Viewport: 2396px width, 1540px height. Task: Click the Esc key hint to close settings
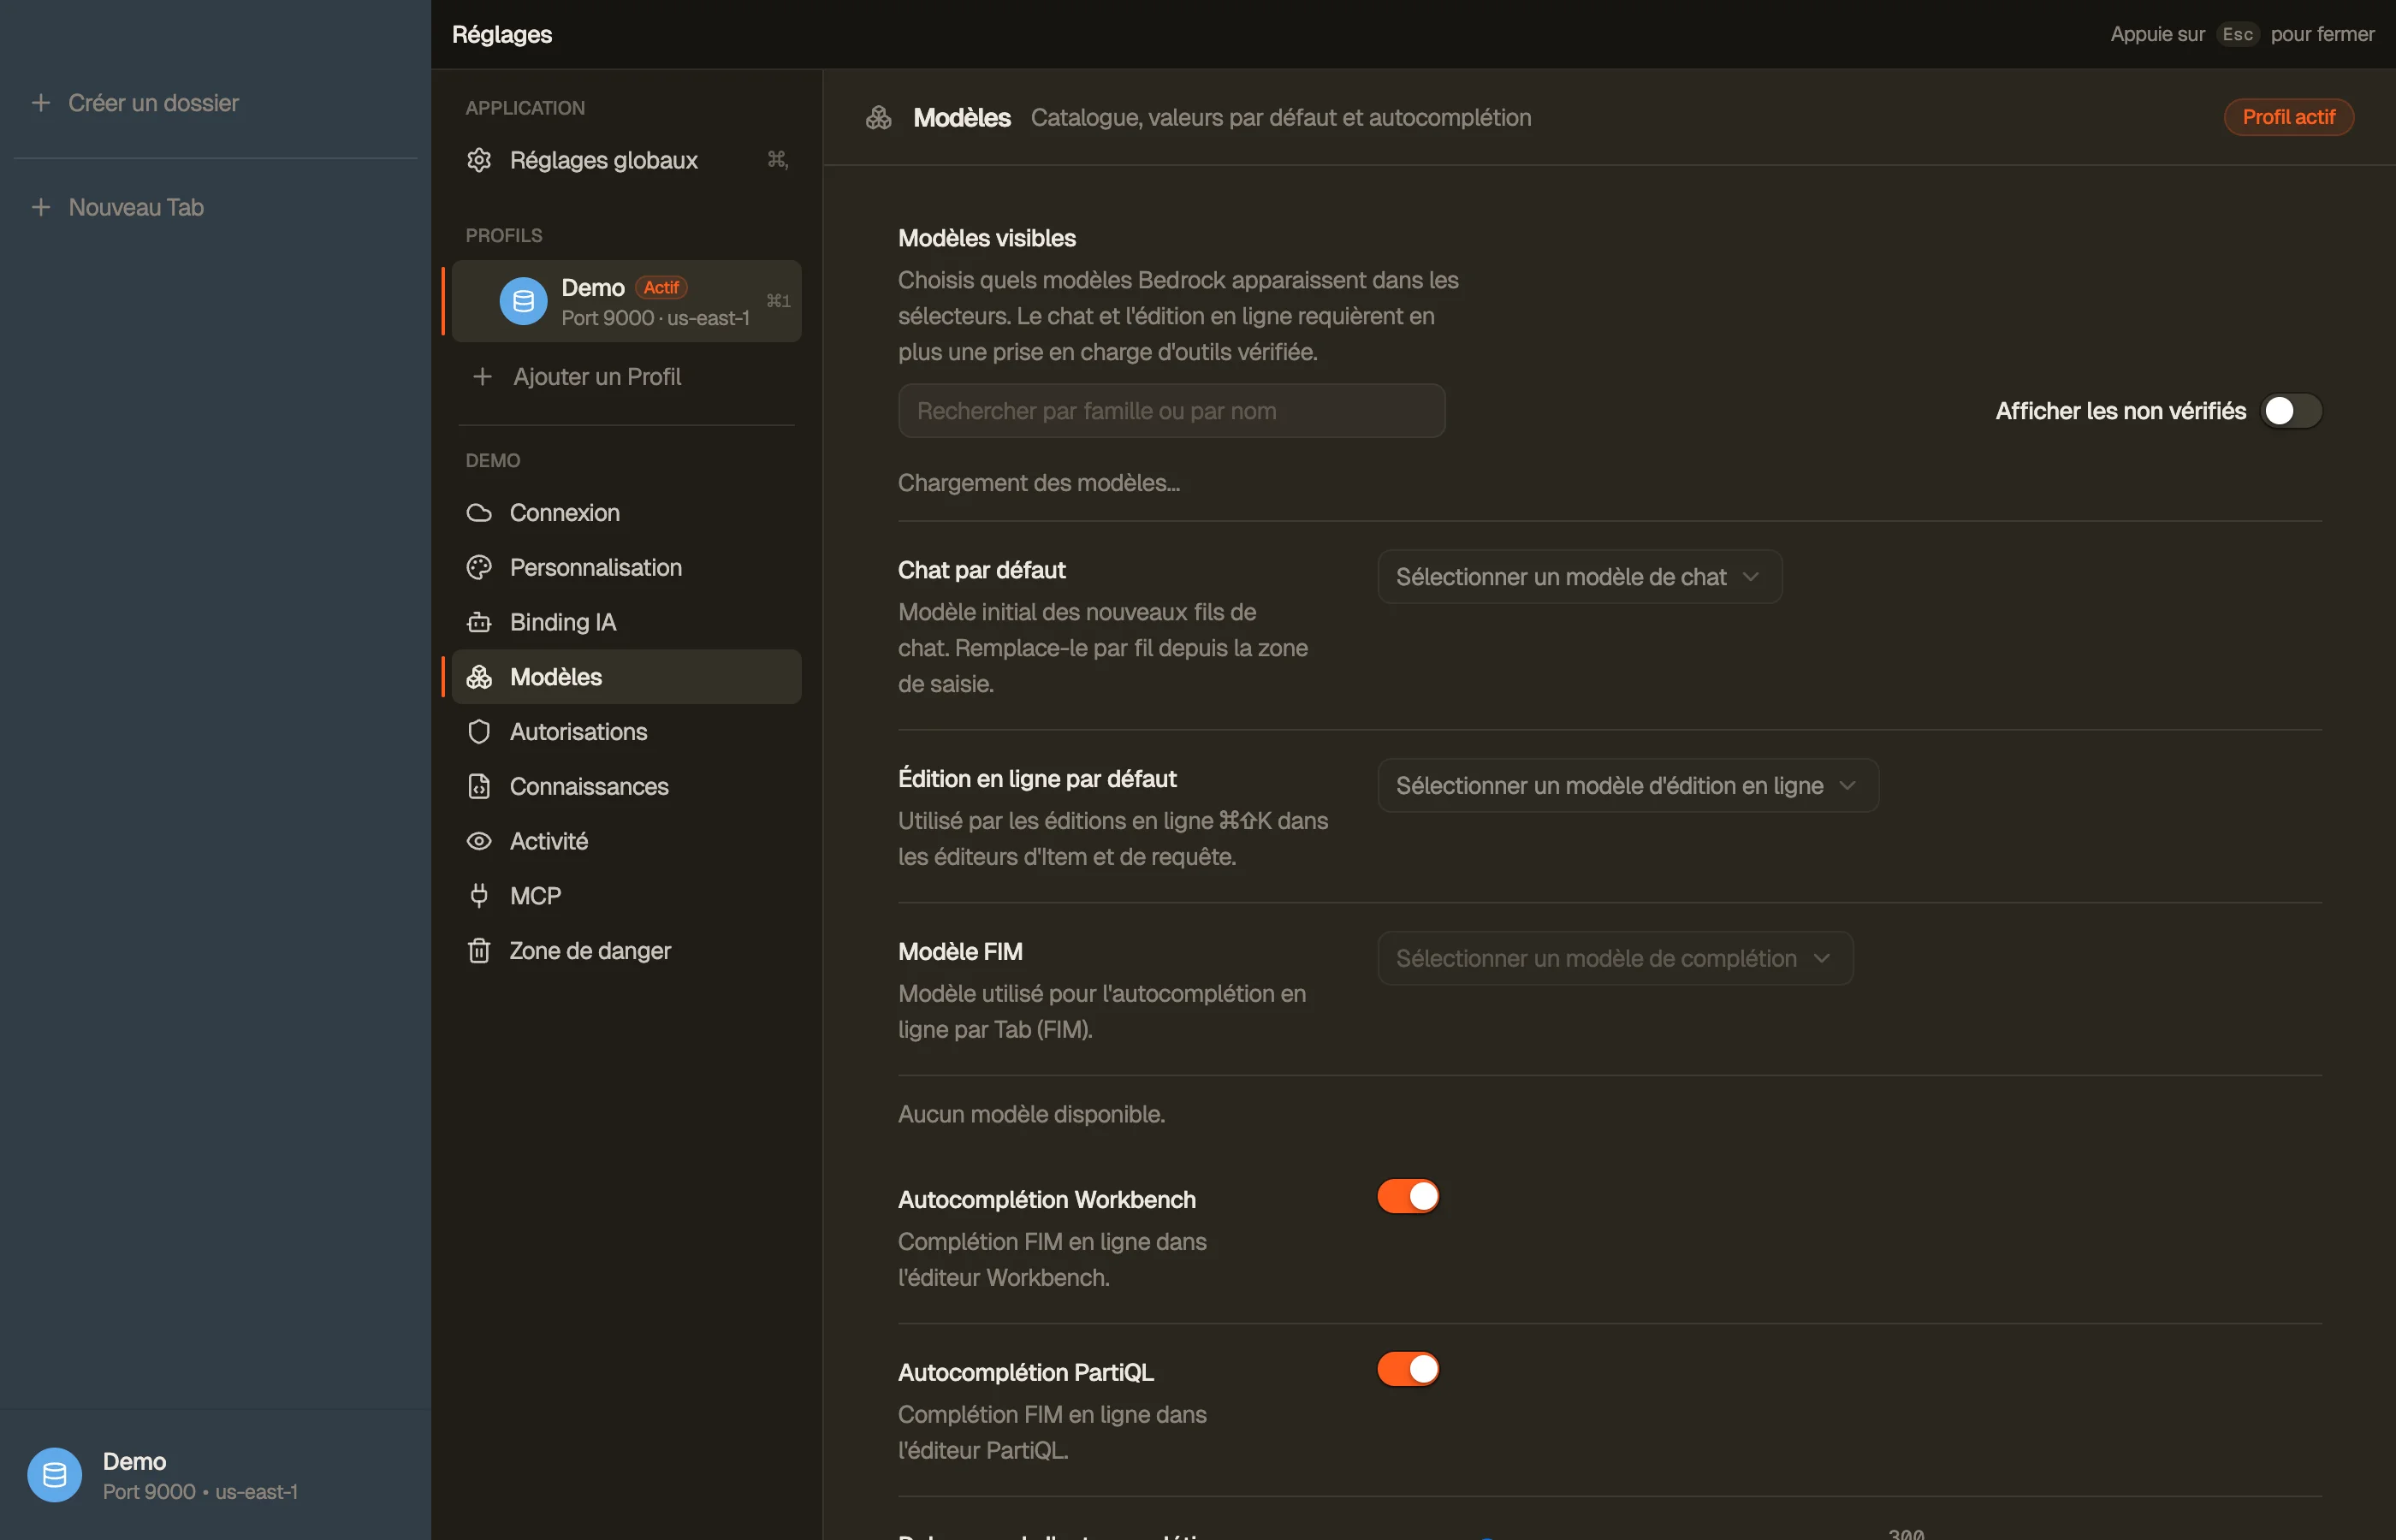[2237, 34]
